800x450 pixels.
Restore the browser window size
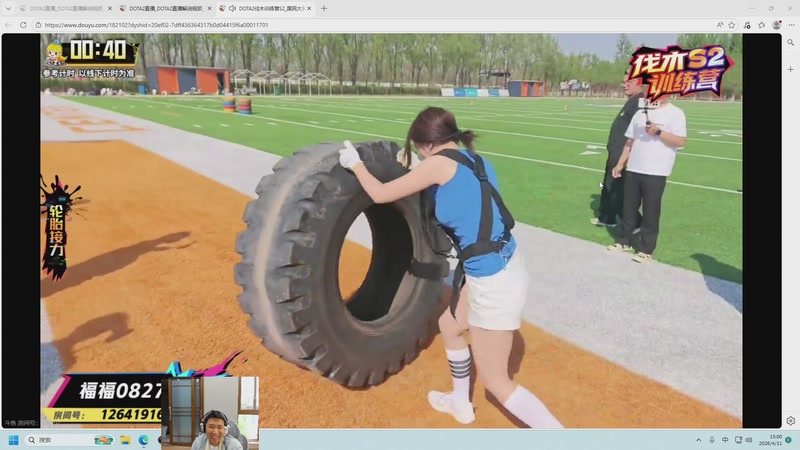(771, 8)
